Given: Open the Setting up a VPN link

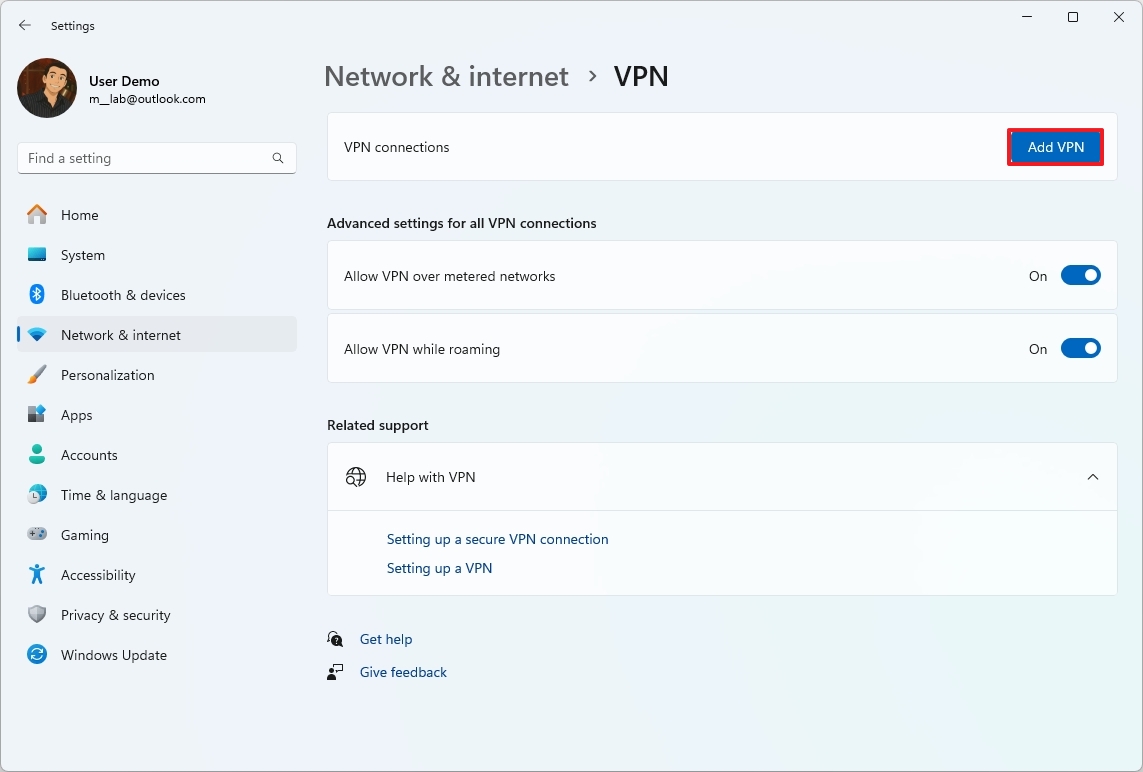Looking at the screenshot, I should click(x=439, y=568).
